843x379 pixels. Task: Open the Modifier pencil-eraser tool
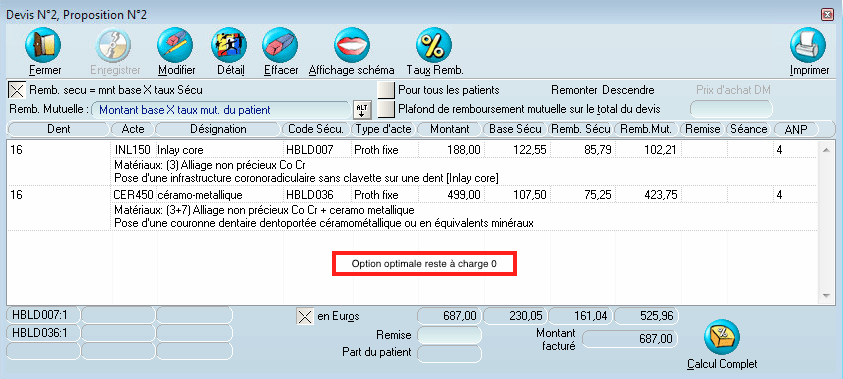pos(175,45)
